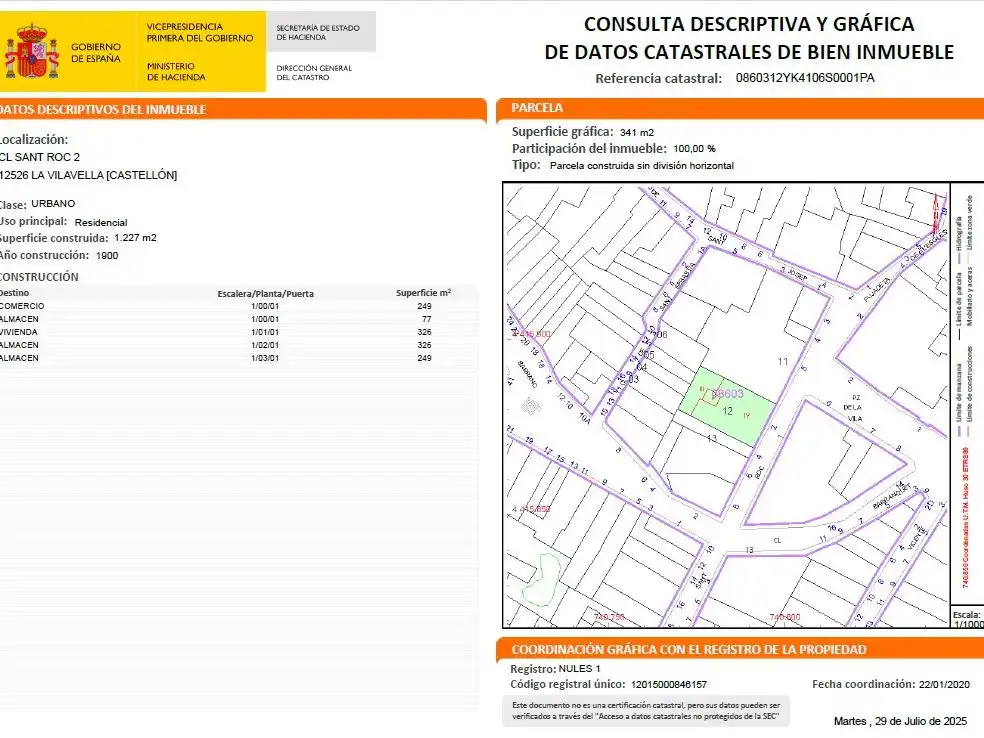
Task: Click '249' in the COMERCIO row
Action: tap(424, 306)
